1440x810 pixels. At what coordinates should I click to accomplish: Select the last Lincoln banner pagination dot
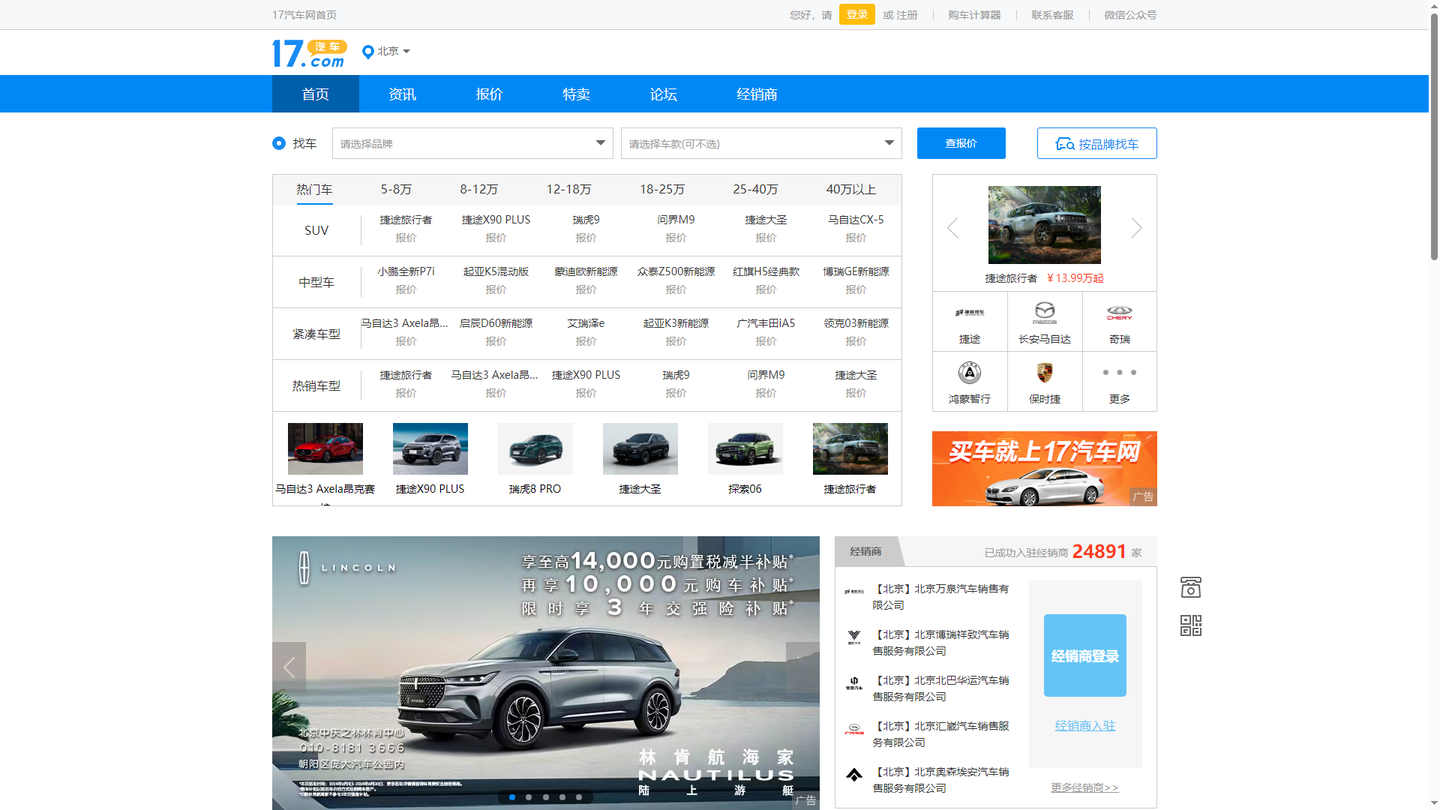(578, 797)
